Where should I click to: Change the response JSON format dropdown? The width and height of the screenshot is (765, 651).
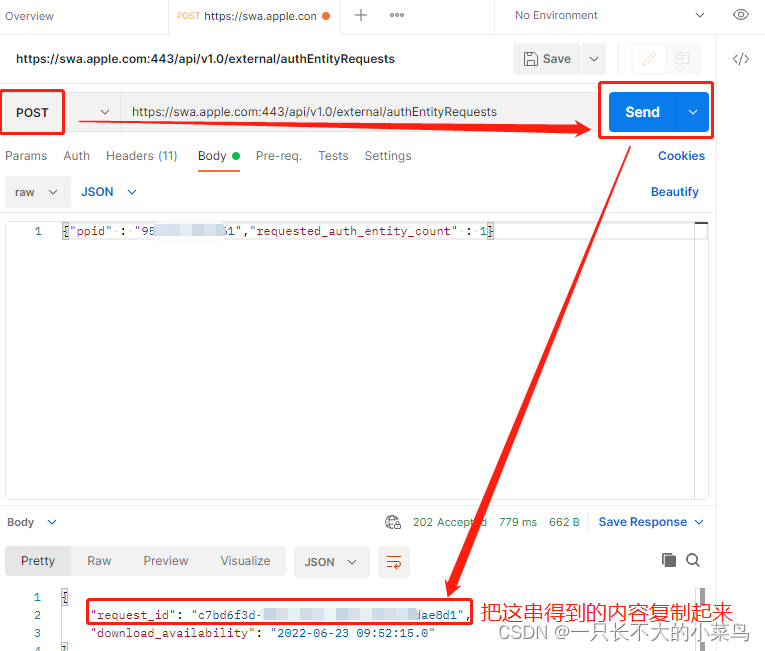tap(331, 562)
